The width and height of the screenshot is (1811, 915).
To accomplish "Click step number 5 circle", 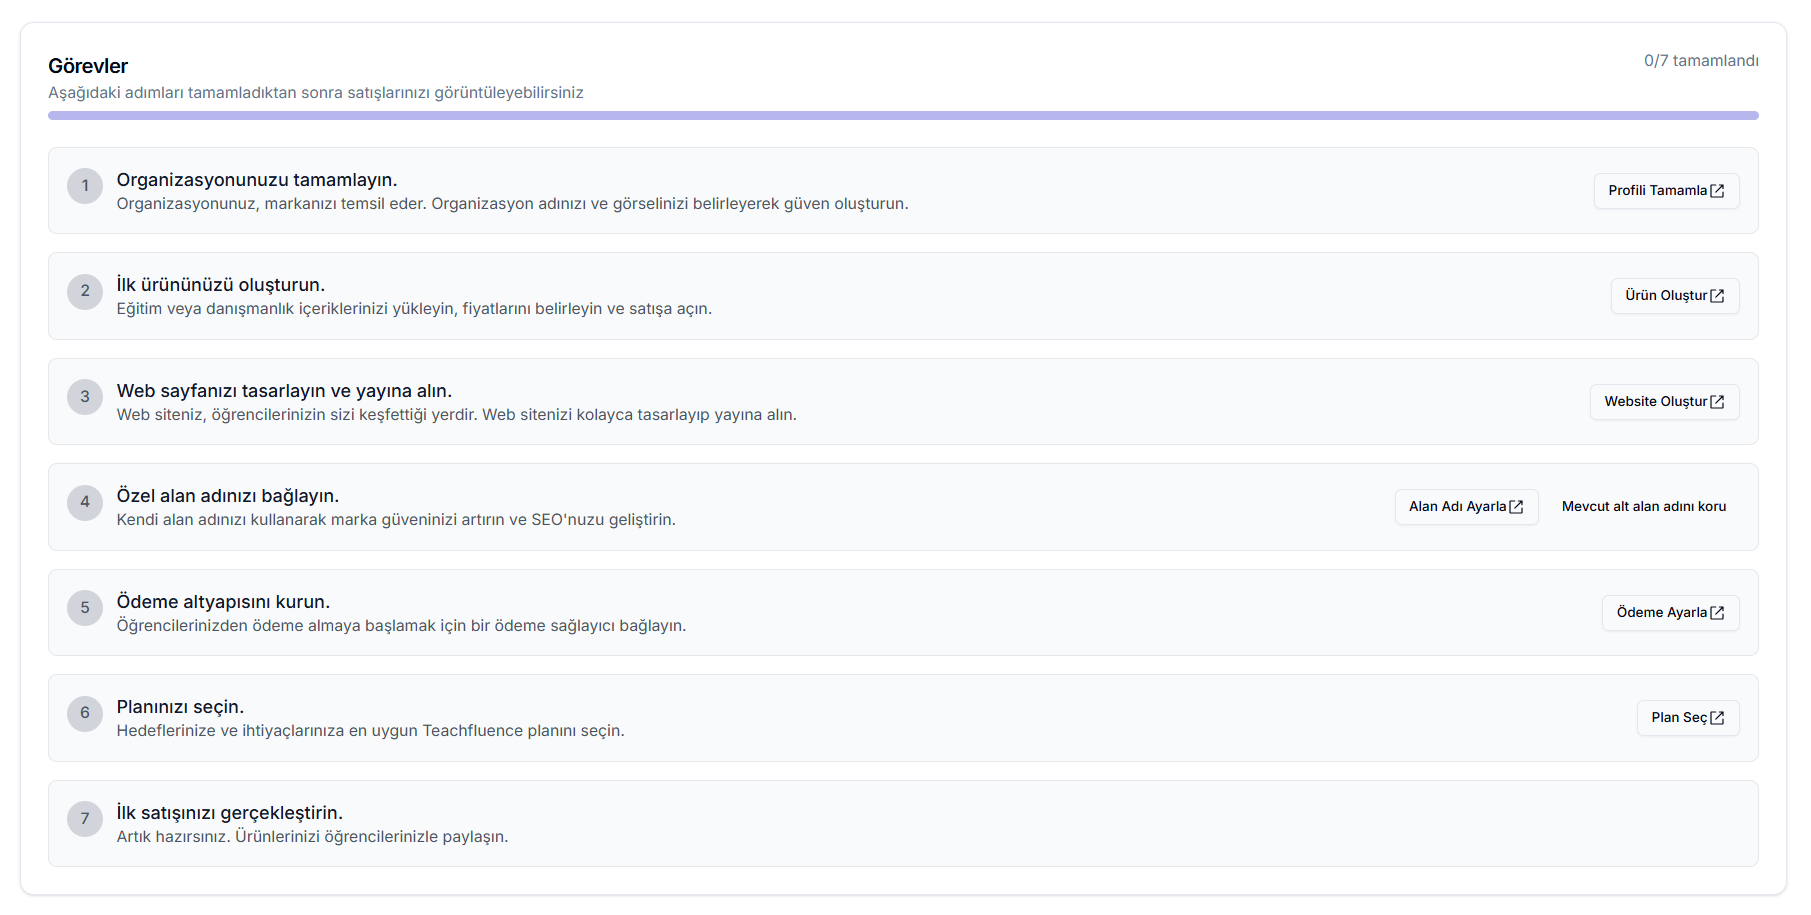I will coord(85,608).
